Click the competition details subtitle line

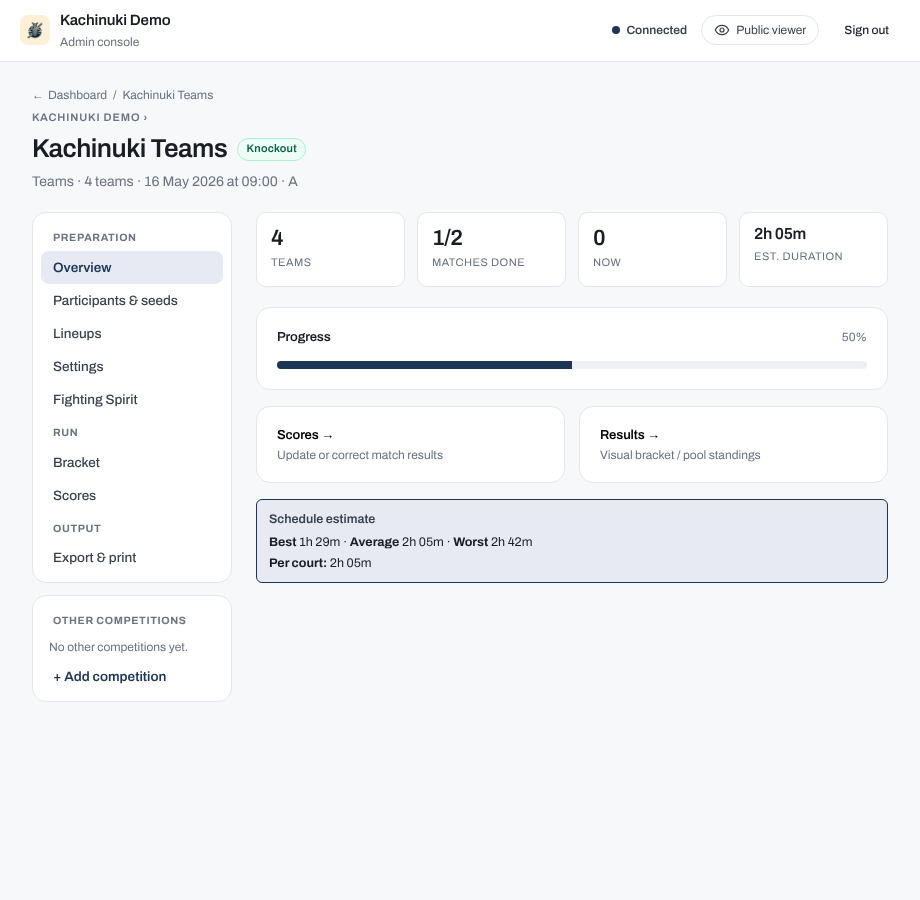pyautogui.click(x=165, y=181)
